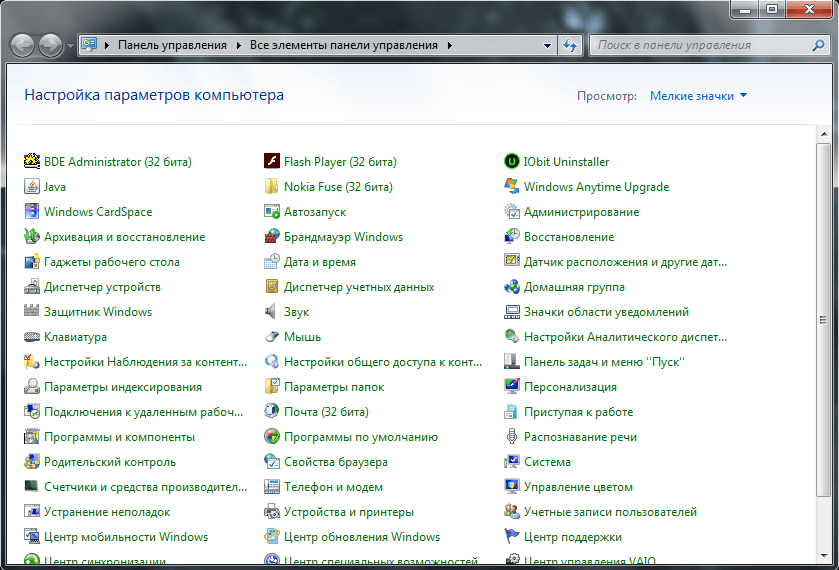
Task: Click the Java coffee cup icon
Action: click(32, 186)
